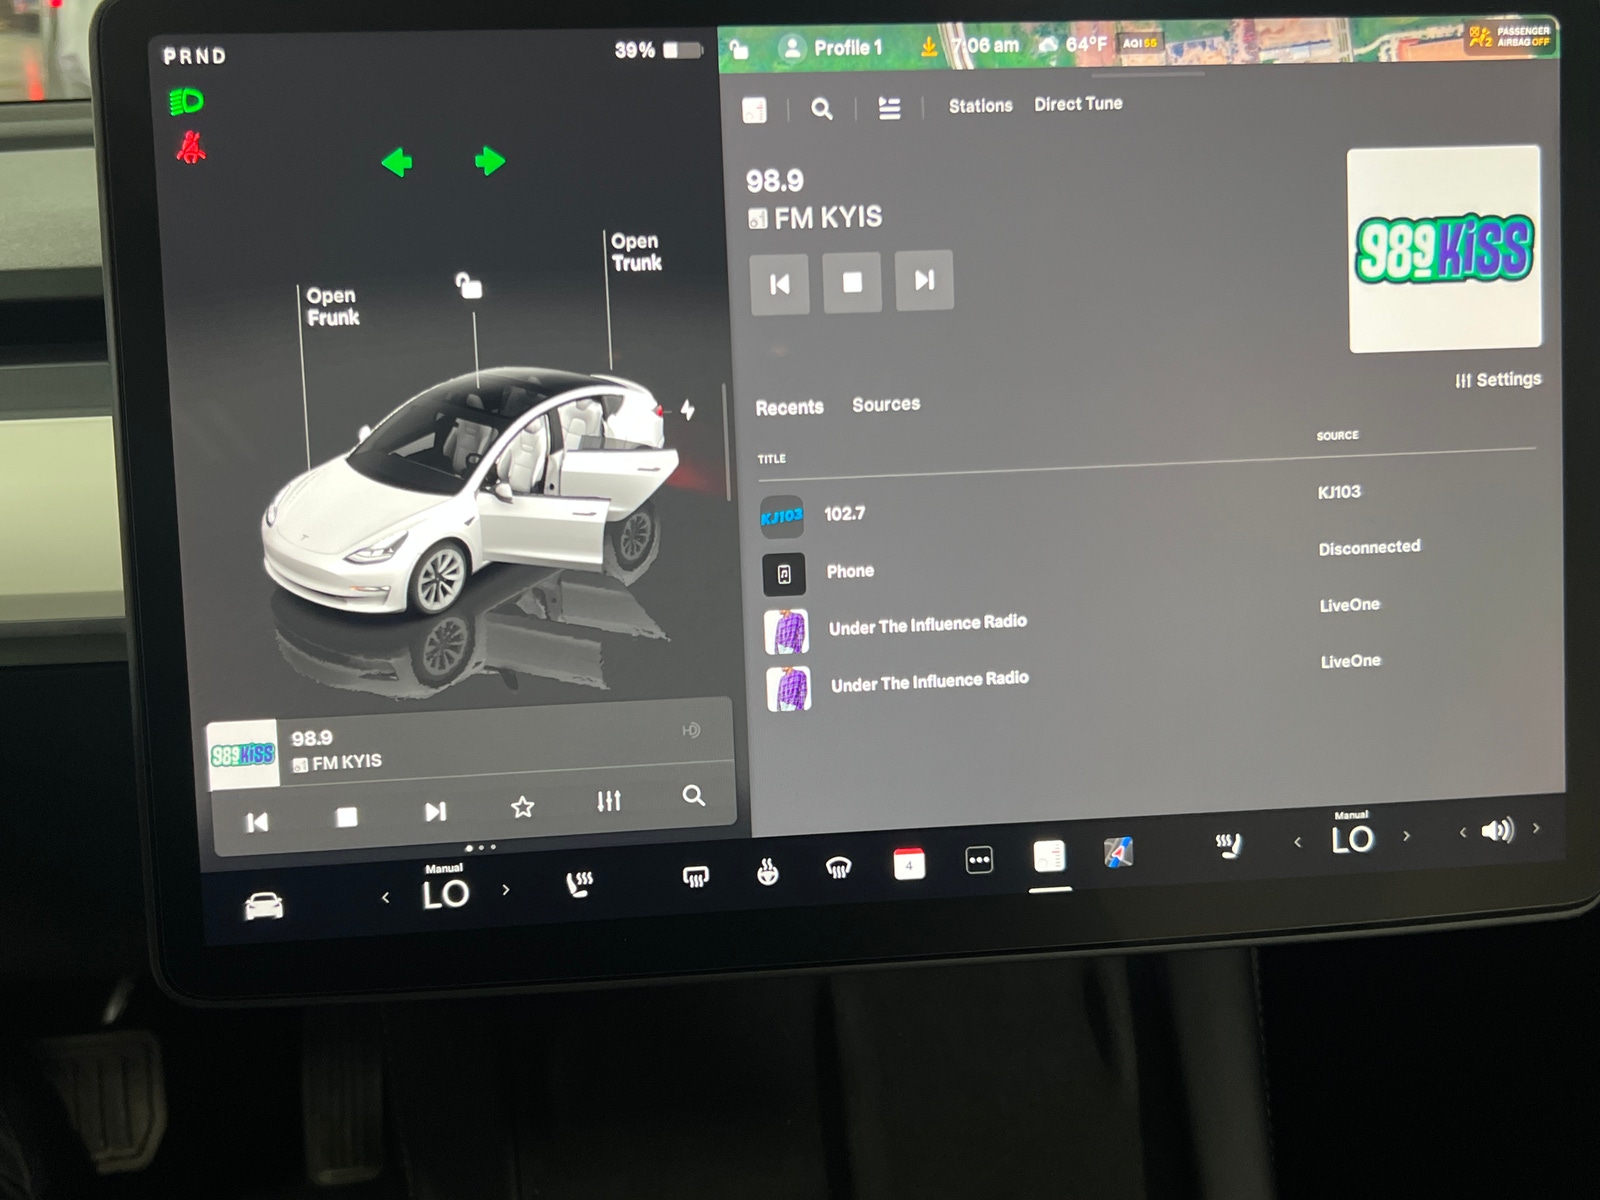Viewport: 1600px width, 1200px height.
Task: Favorite station with star icon
Action: pos(522,806)
